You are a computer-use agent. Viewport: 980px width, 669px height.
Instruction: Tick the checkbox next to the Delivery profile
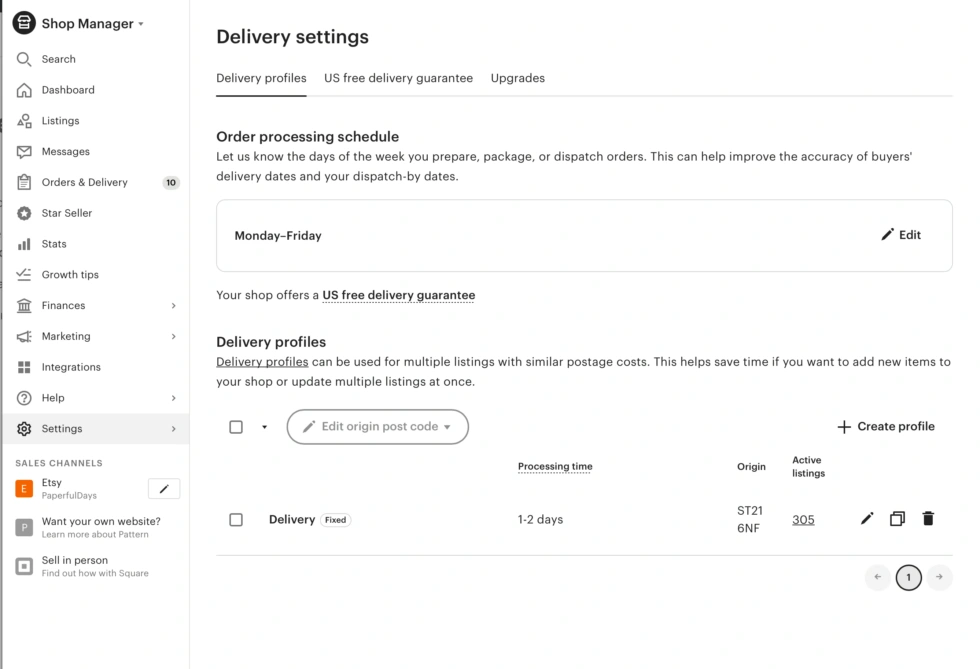click(236, 519)
